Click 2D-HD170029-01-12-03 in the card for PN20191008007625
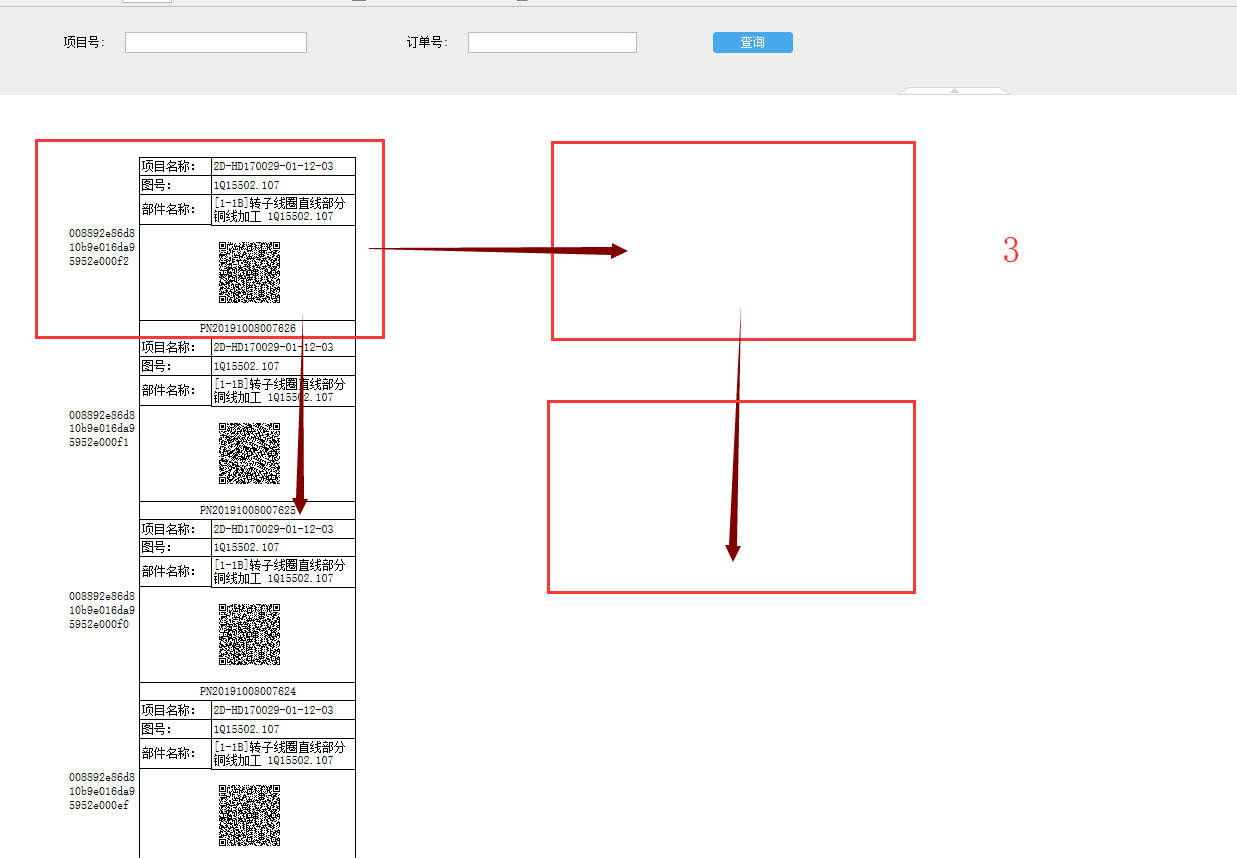Viewport: 1237px width, 858px height. click(x=273, y=347)
